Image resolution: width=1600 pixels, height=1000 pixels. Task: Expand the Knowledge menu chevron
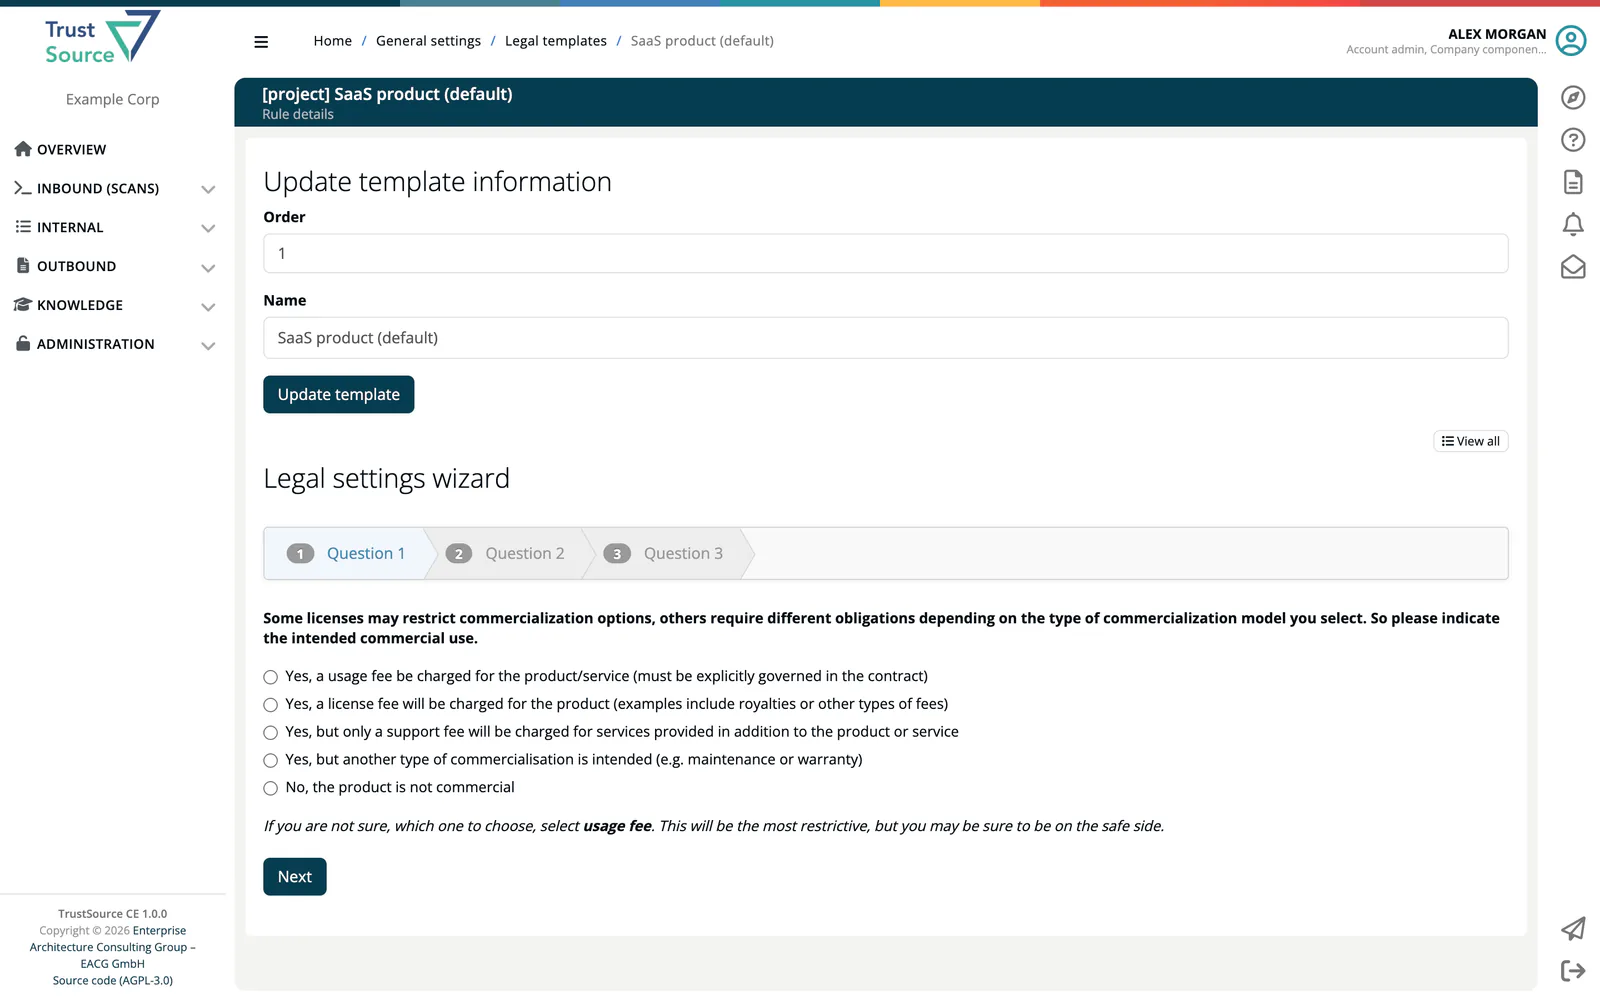(x=208, y=307)
